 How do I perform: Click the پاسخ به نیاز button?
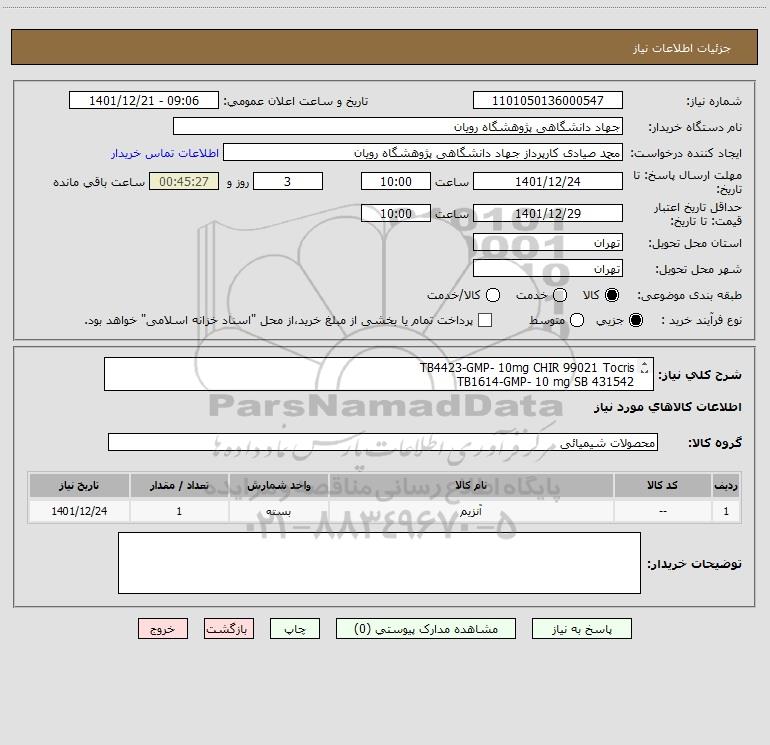pos(581,629)
